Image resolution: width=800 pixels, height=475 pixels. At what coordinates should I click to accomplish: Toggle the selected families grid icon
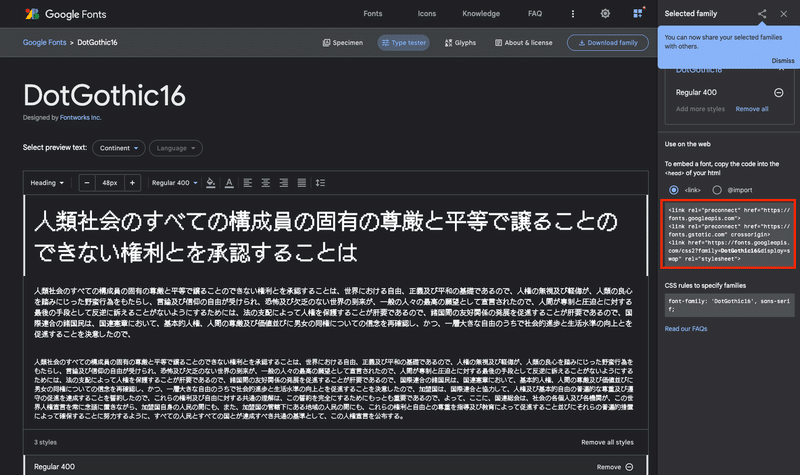tap(638, 13)
